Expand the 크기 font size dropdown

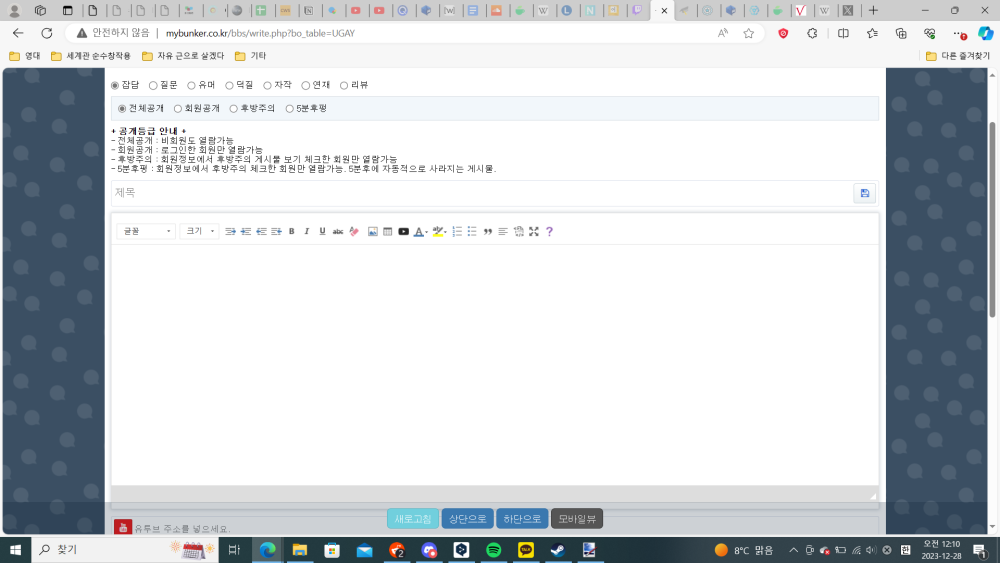tap(199, 231)
